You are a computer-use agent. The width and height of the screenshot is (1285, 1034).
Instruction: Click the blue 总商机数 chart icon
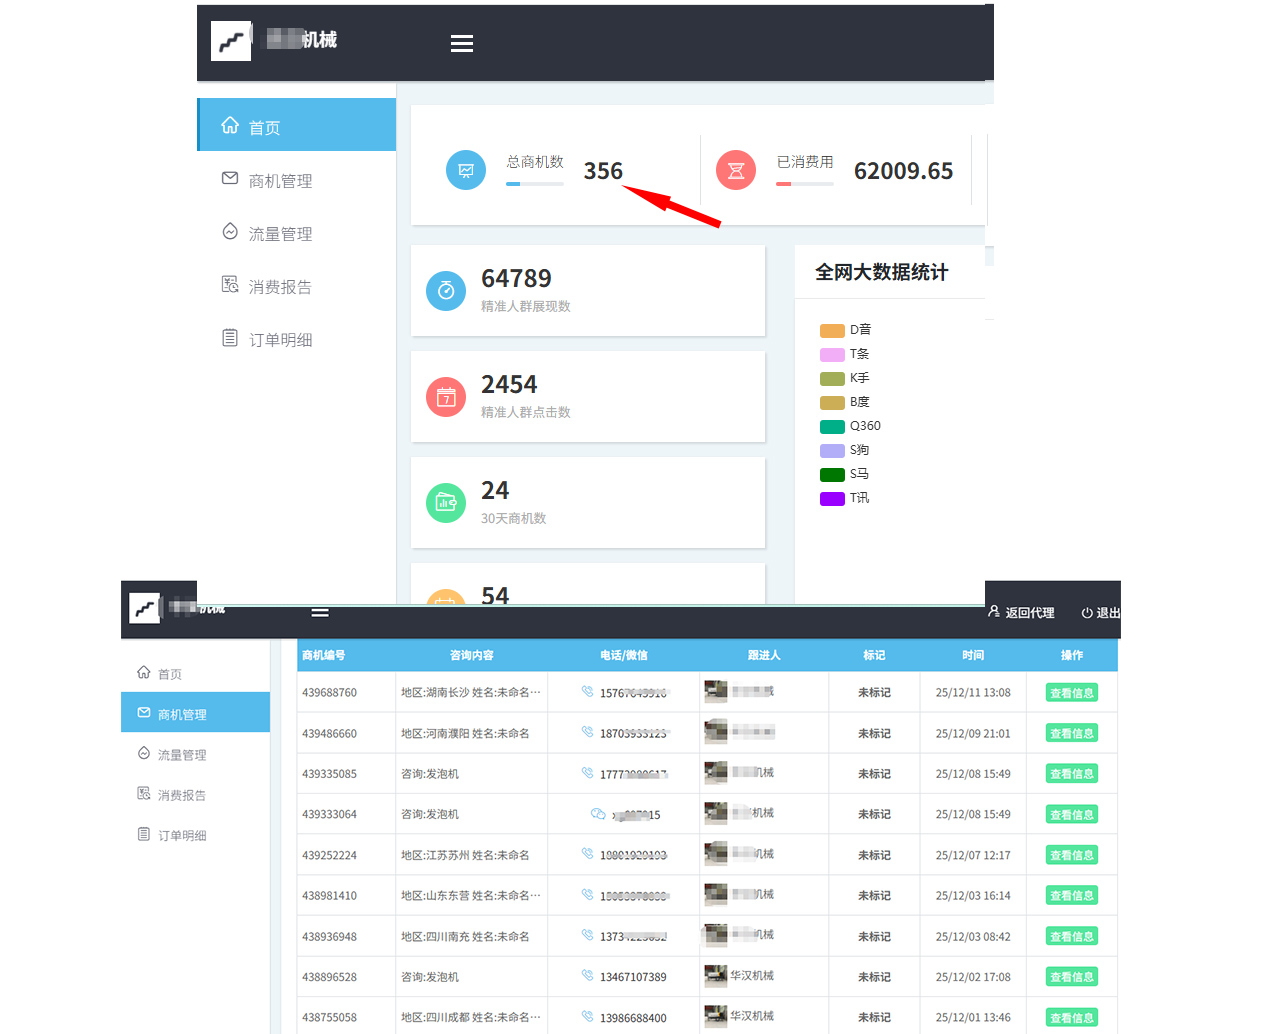click(466, 170)
